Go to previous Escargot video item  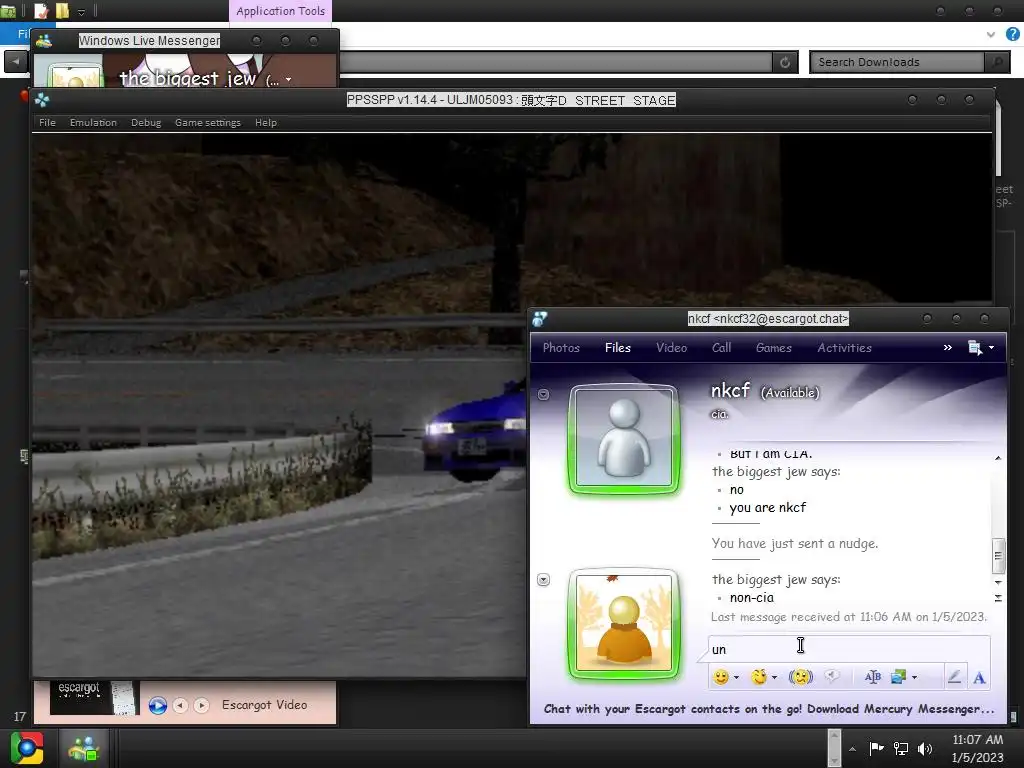(x=180, y=705)
